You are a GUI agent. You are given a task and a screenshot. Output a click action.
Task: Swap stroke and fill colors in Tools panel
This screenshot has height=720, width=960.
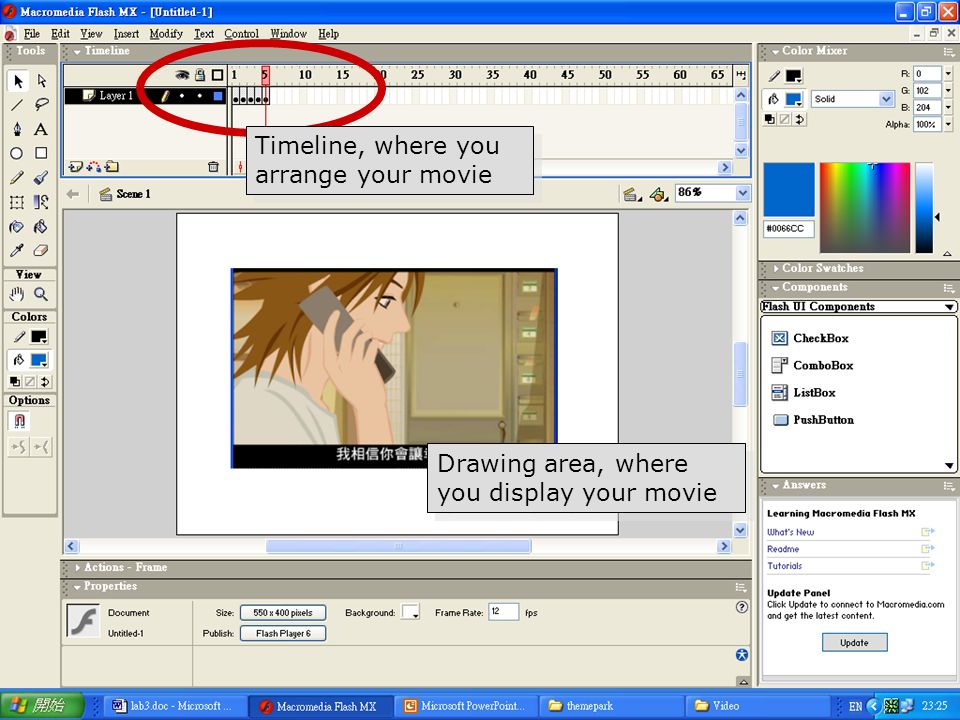(45, 382)
